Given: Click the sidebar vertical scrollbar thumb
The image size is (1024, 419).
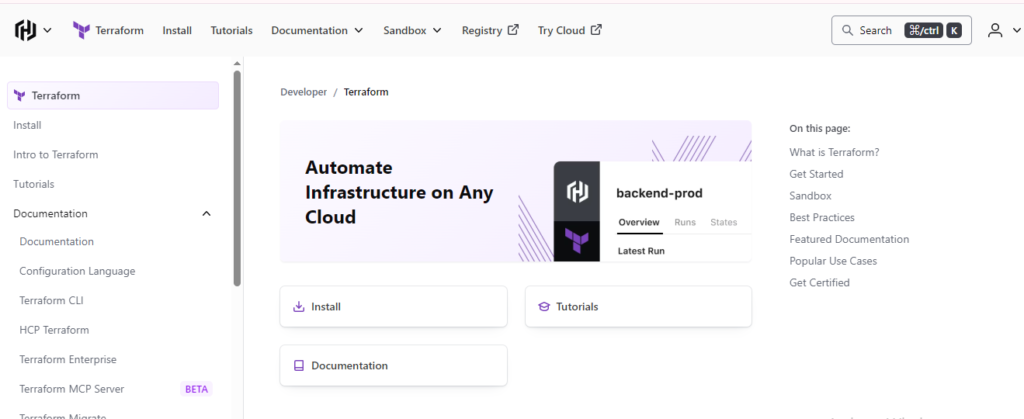Looking at the screenshot, I should 237,178.
